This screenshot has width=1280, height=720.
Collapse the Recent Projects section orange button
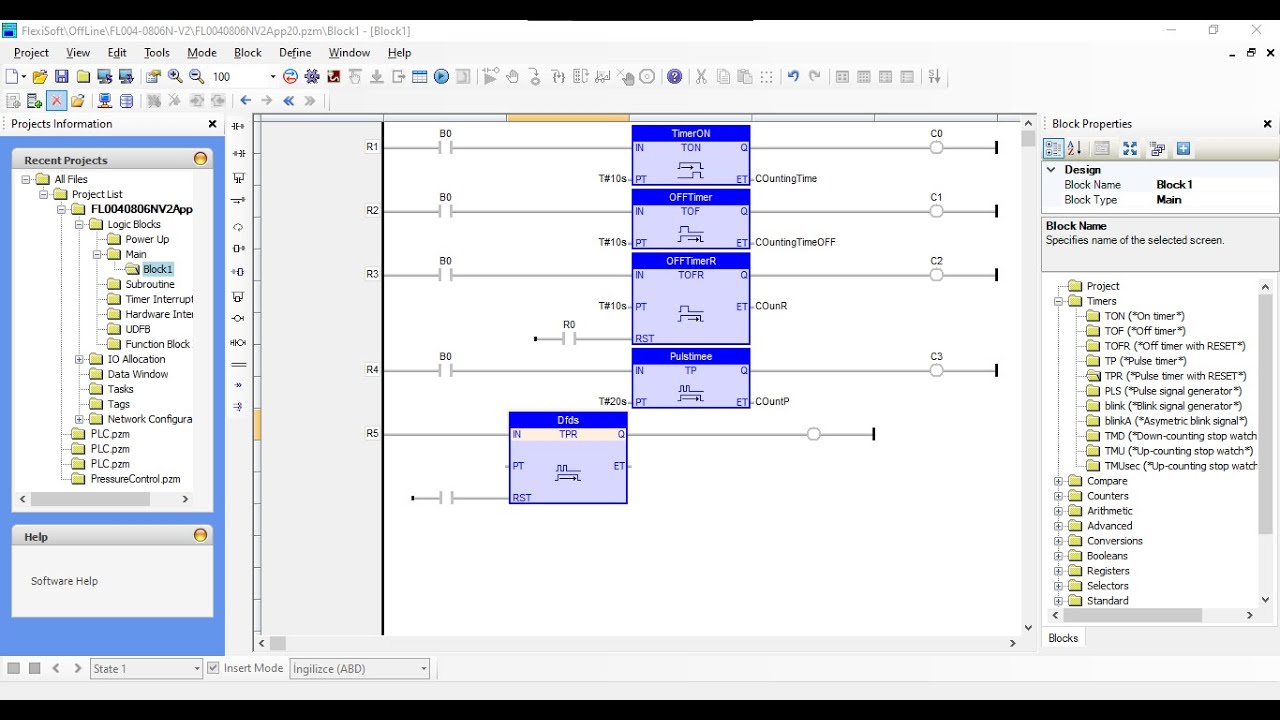(x=200, y=159)
